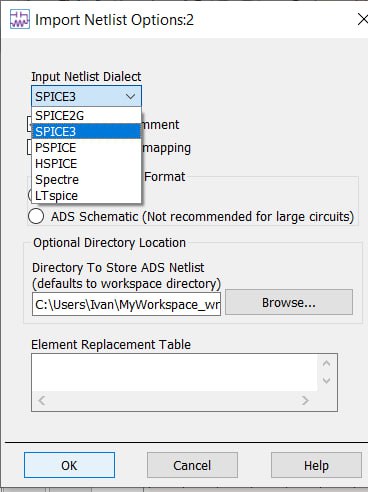This screenshot has height=492, width=368.
Task: Click the left arrow of the horizontal scrollbar
Action: click(42, 400)
